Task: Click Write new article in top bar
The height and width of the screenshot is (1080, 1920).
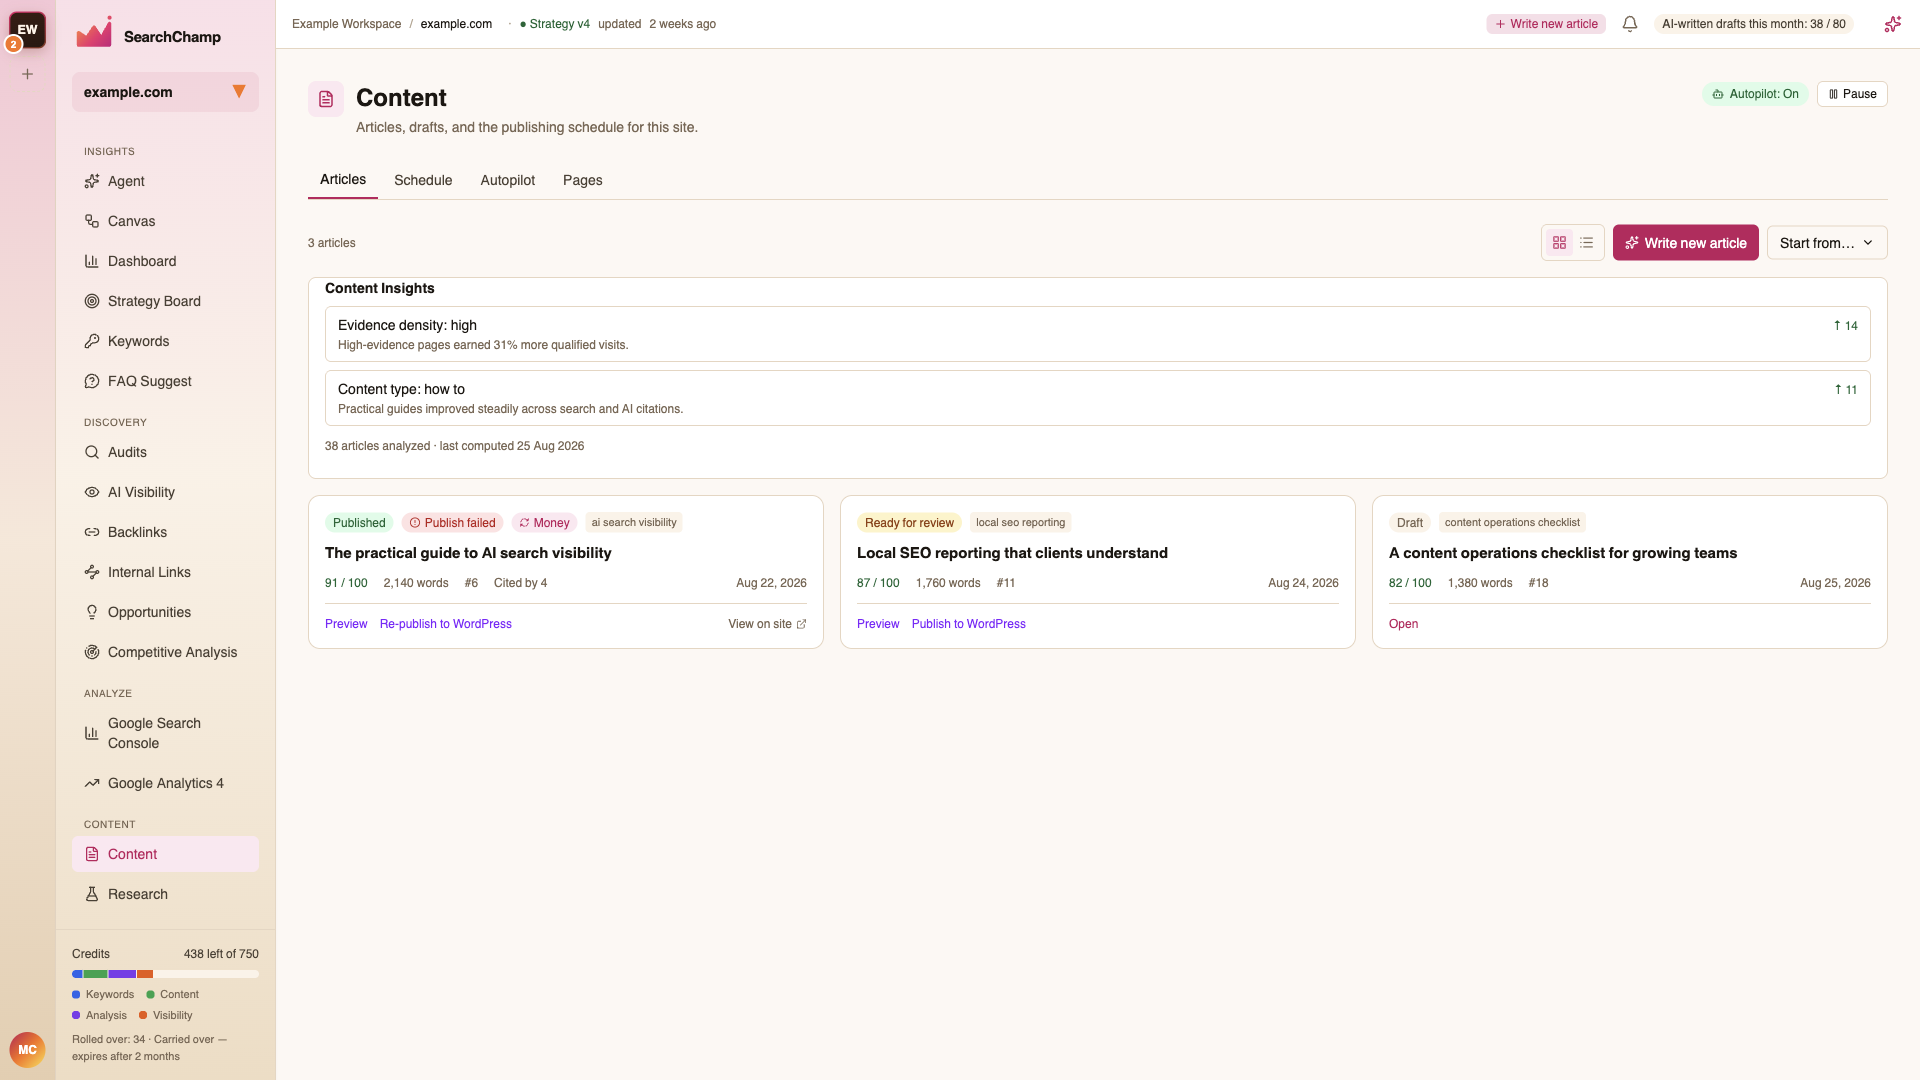Action: click(1546, 24)
